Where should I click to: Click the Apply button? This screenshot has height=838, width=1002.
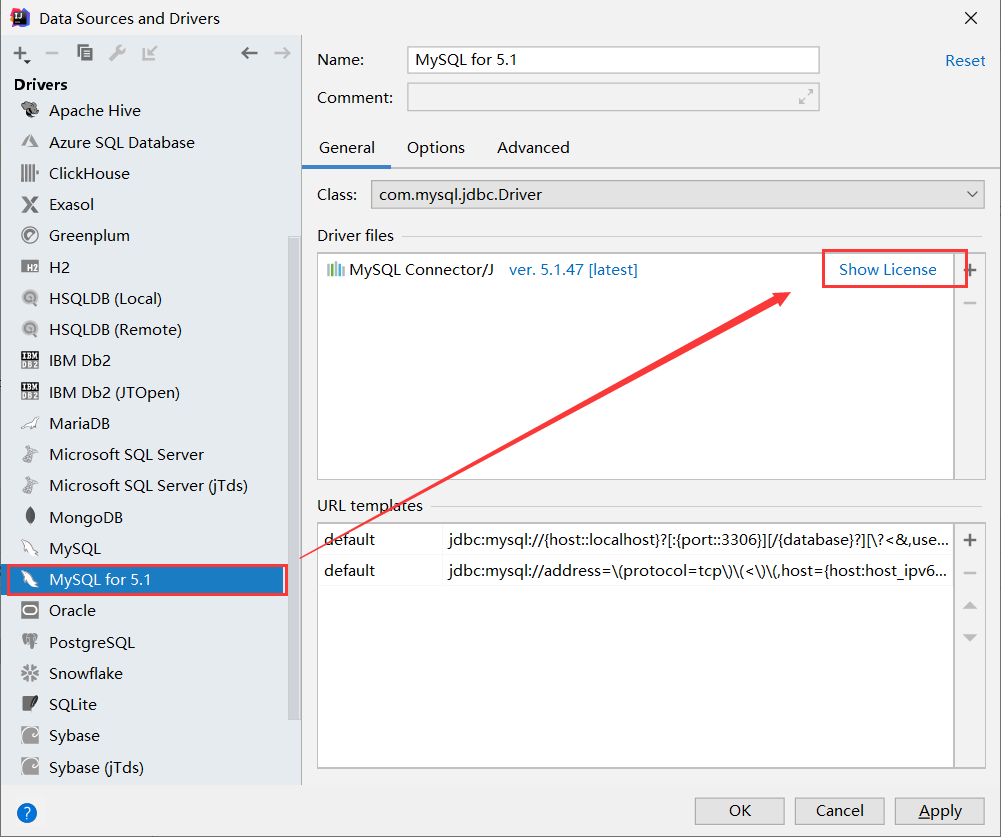tap(939, 811)
